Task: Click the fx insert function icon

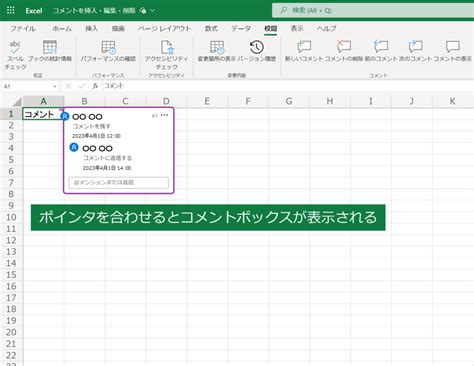Action: pos(95,86)
